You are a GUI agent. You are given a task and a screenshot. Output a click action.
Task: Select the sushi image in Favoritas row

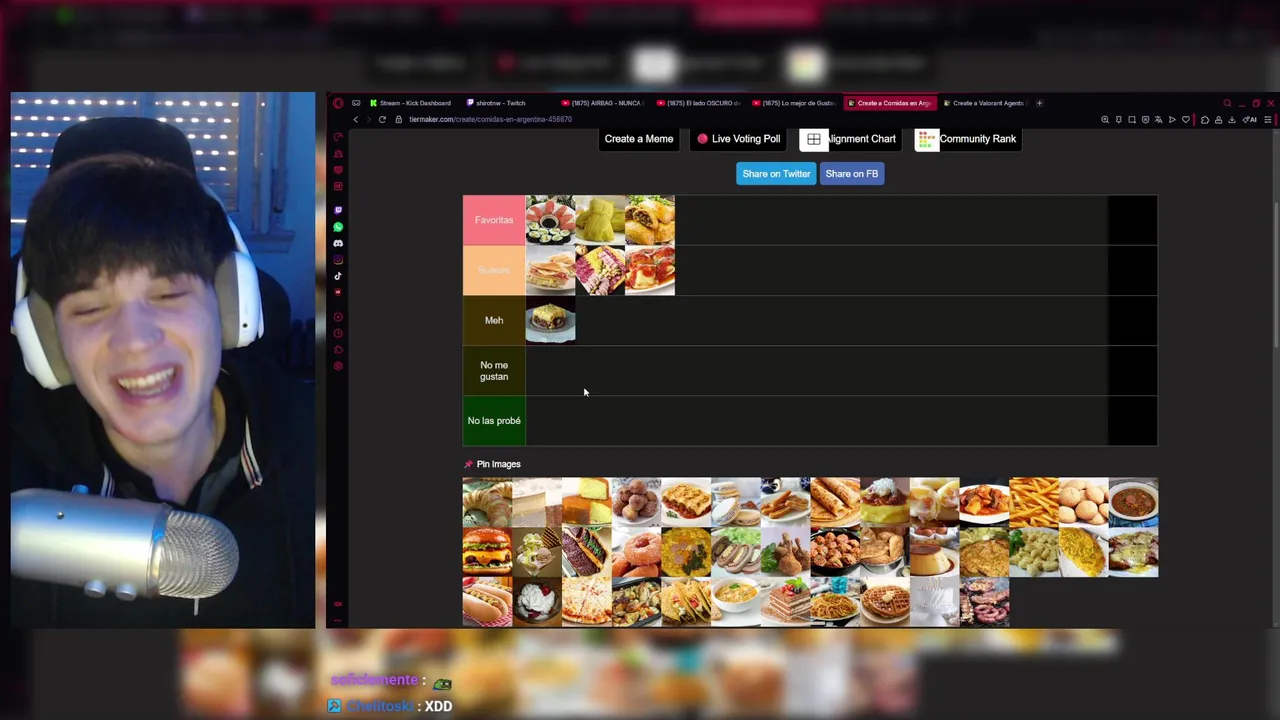click(x=550, y=220)
